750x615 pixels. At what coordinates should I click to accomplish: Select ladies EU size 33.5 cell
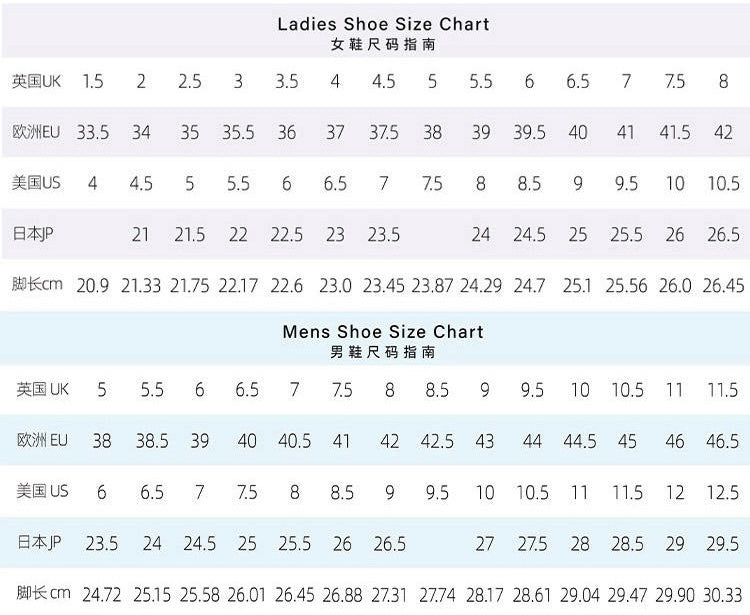92,132
